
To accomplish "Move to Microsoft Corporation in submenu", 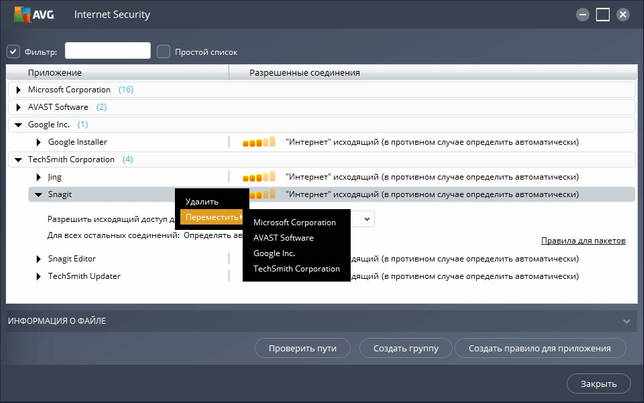I will click(294, 222).
